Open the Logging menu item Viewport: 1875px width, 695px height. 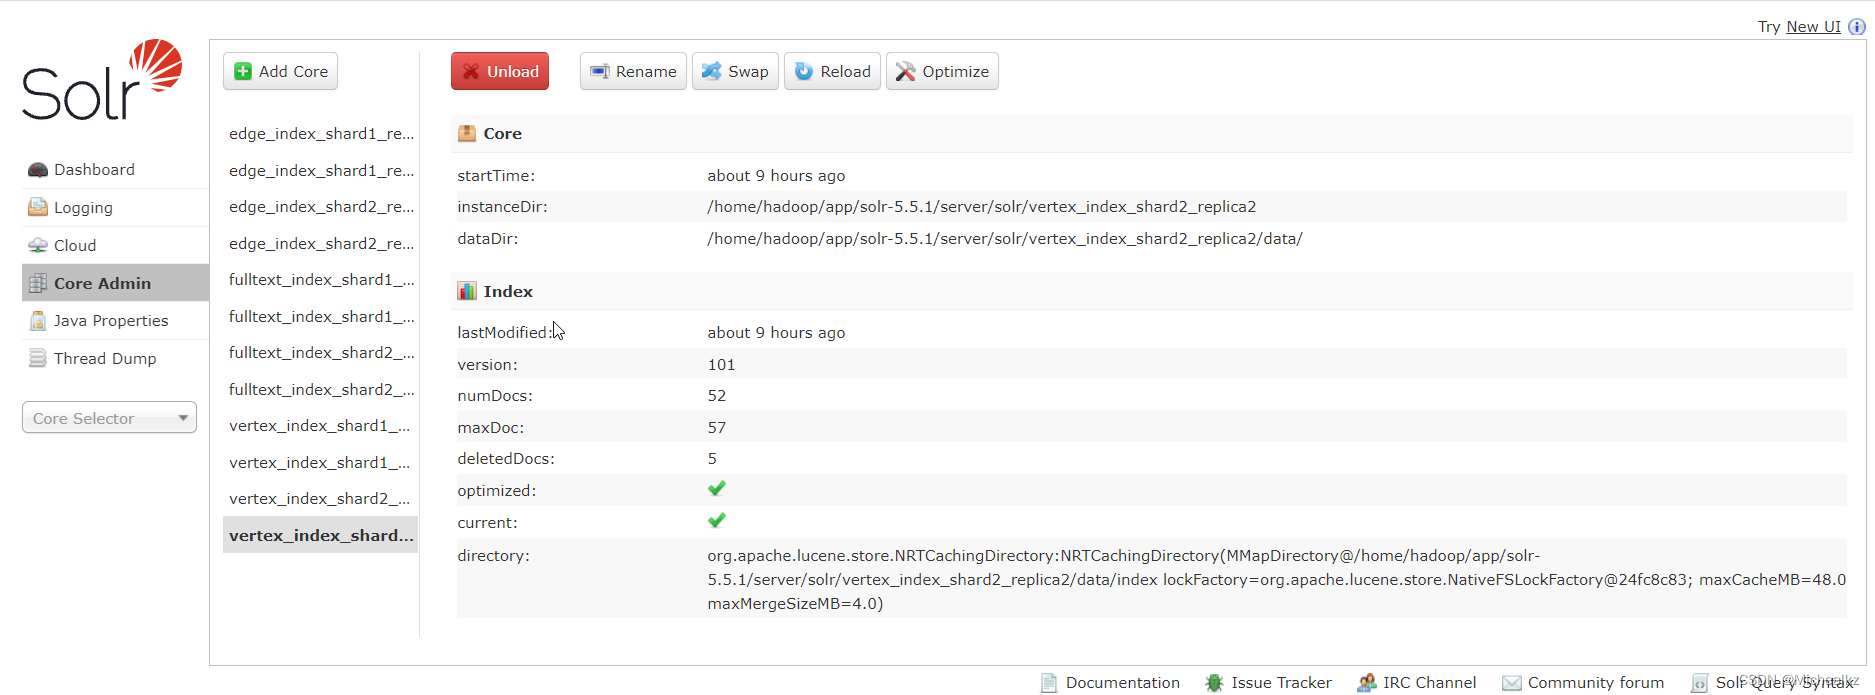(115, 208)
